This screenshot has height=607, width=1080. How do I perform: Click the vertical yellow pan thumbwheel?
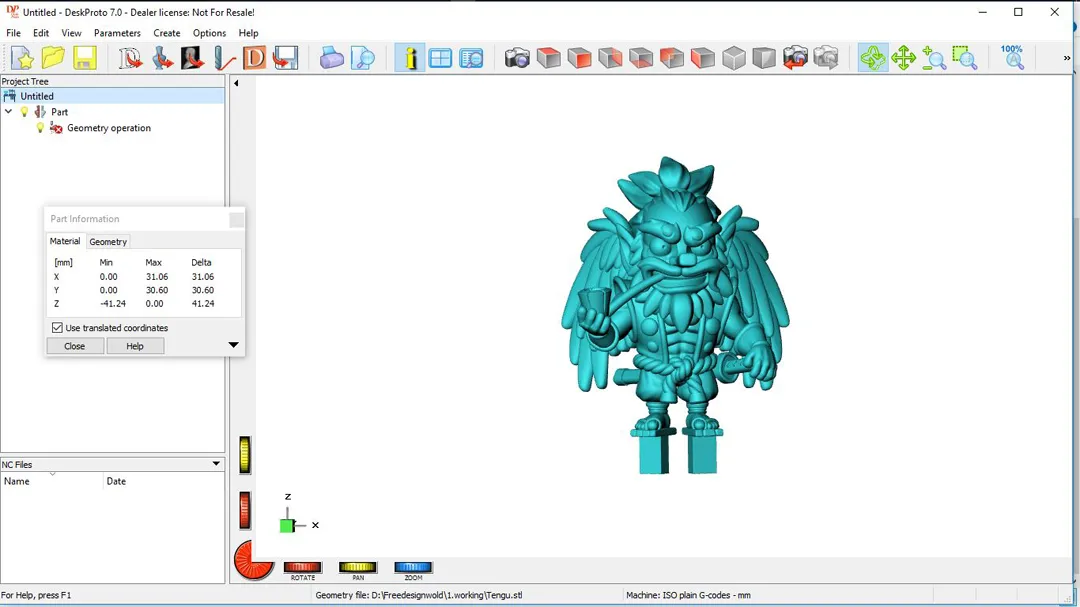[x=245, y=455]
